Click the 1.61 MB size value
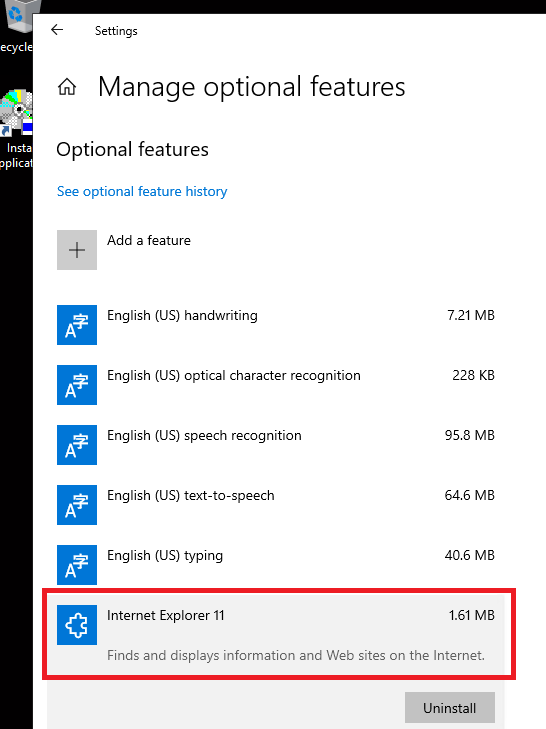This screenshot has width=546, height=729. (472, 615)
